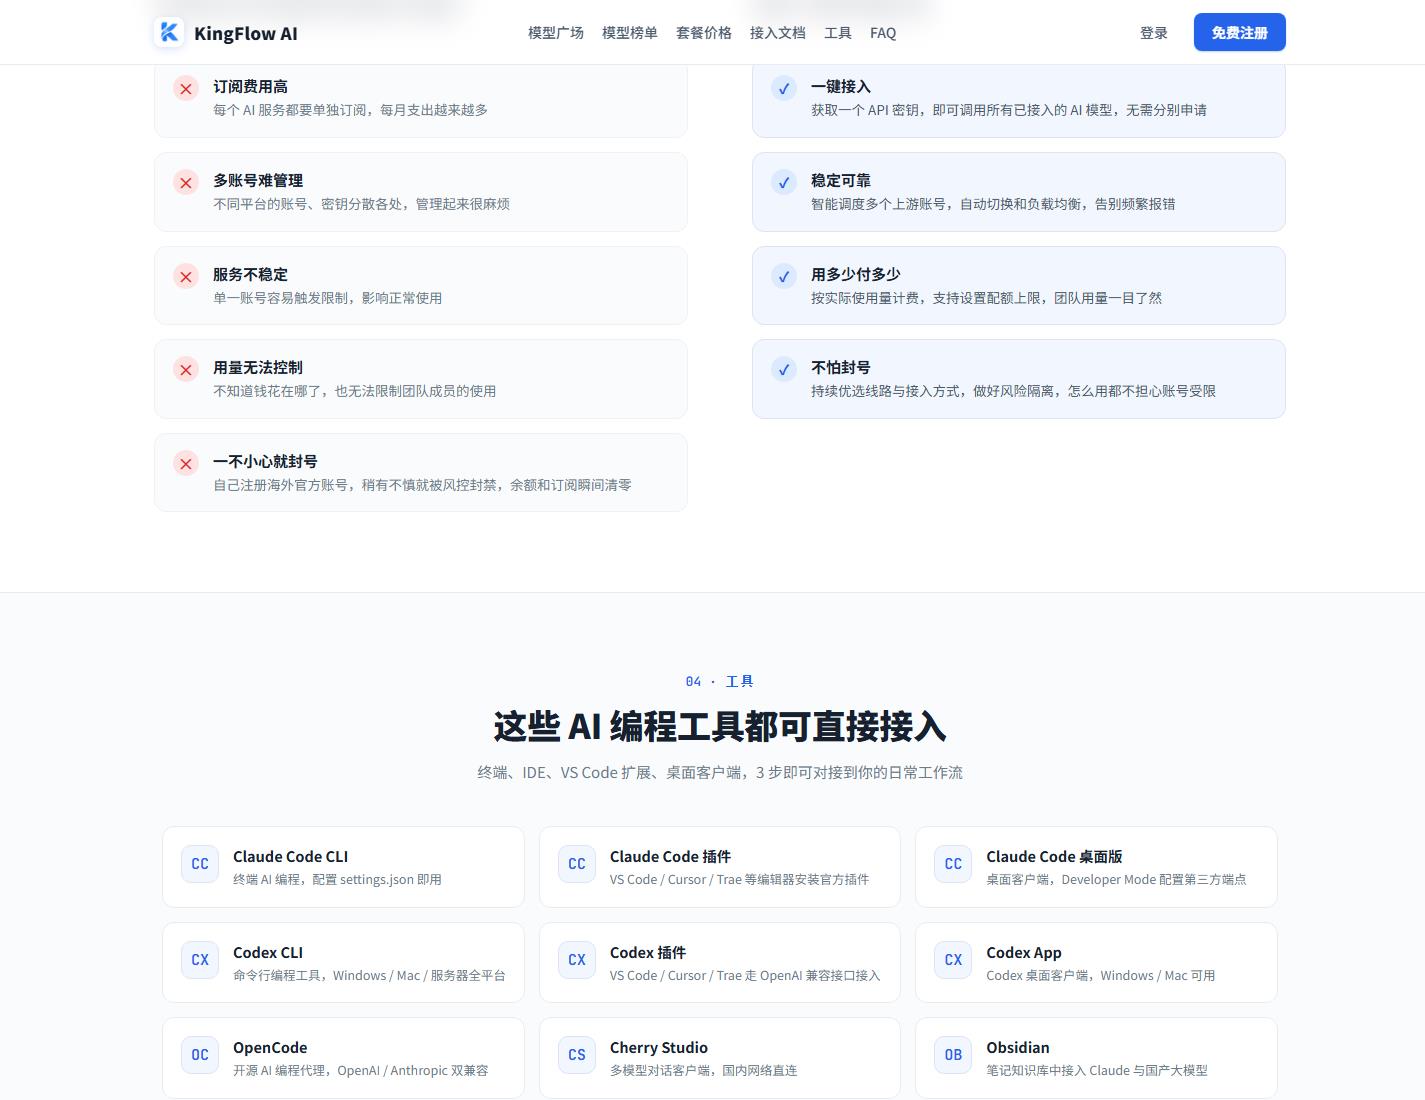Click the checkmark icon beside 不怕封号
The width and height of the screenshot is (1425, 1100).
click(784, 370)
